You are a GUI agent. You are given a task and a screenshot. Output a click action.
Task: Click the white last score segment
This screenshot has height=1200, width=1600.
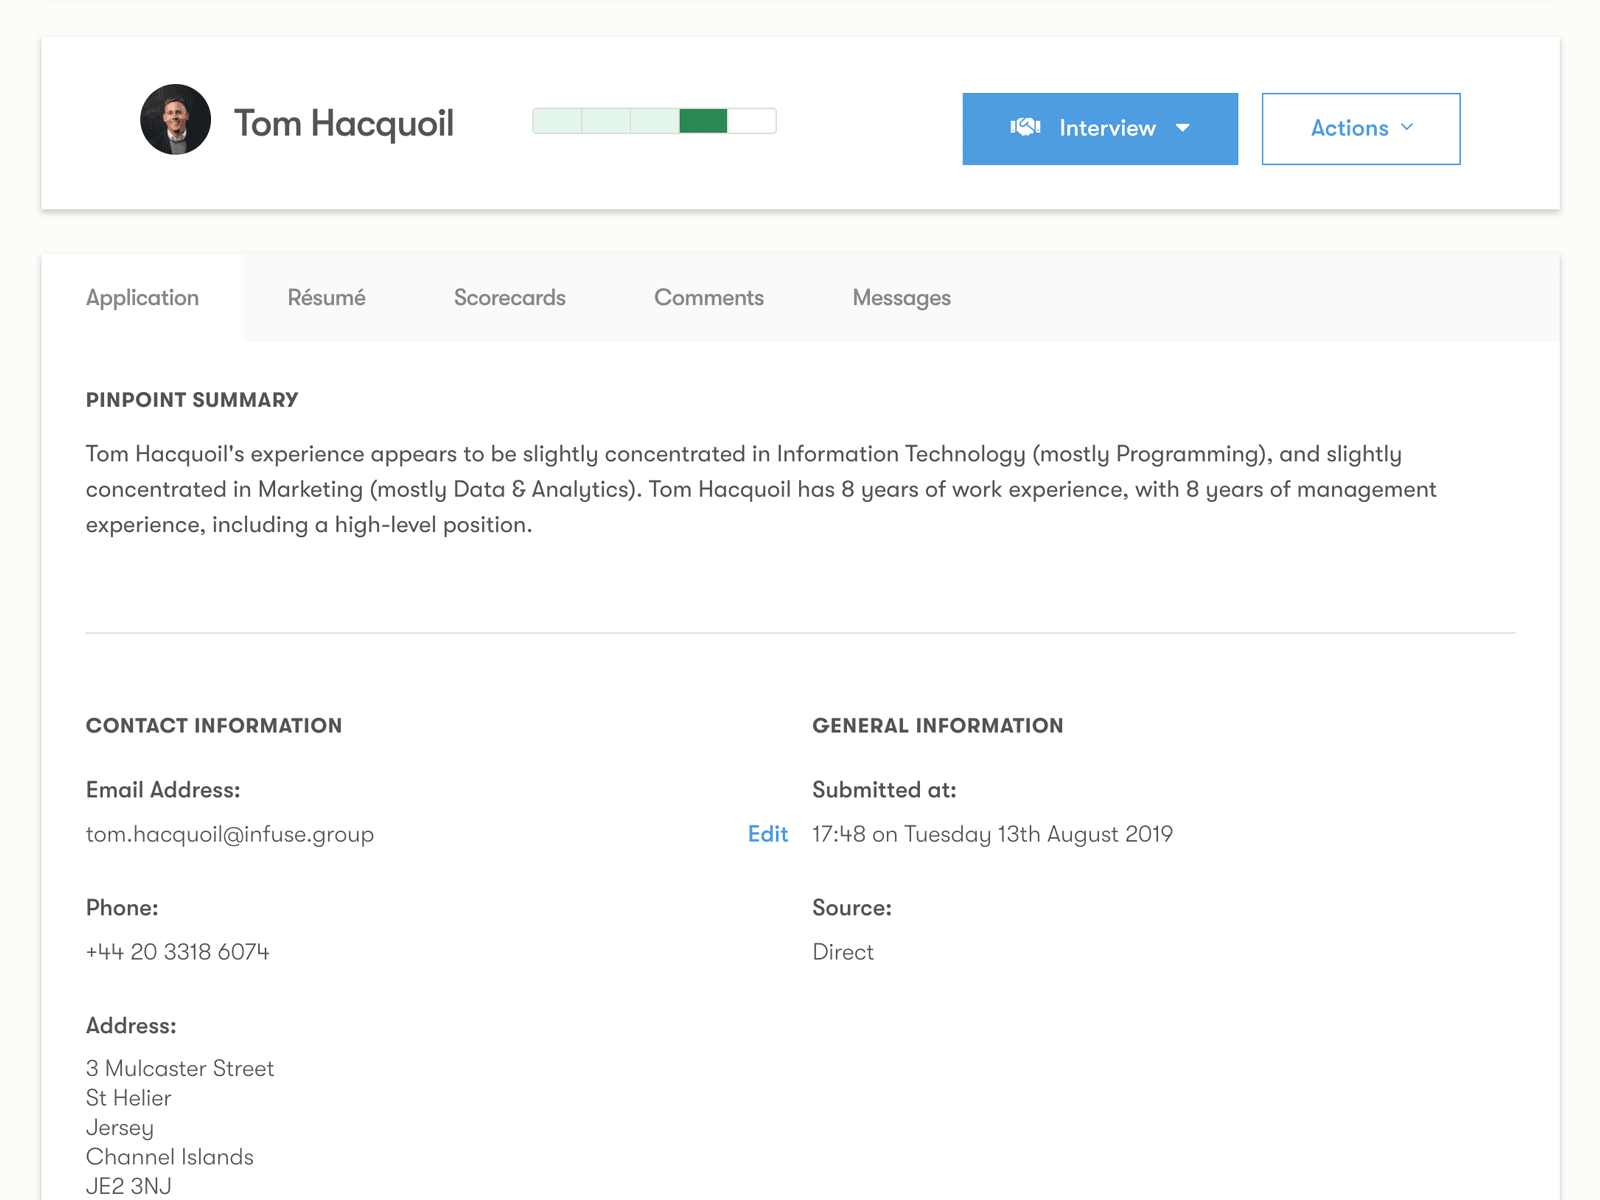[752, 121]
